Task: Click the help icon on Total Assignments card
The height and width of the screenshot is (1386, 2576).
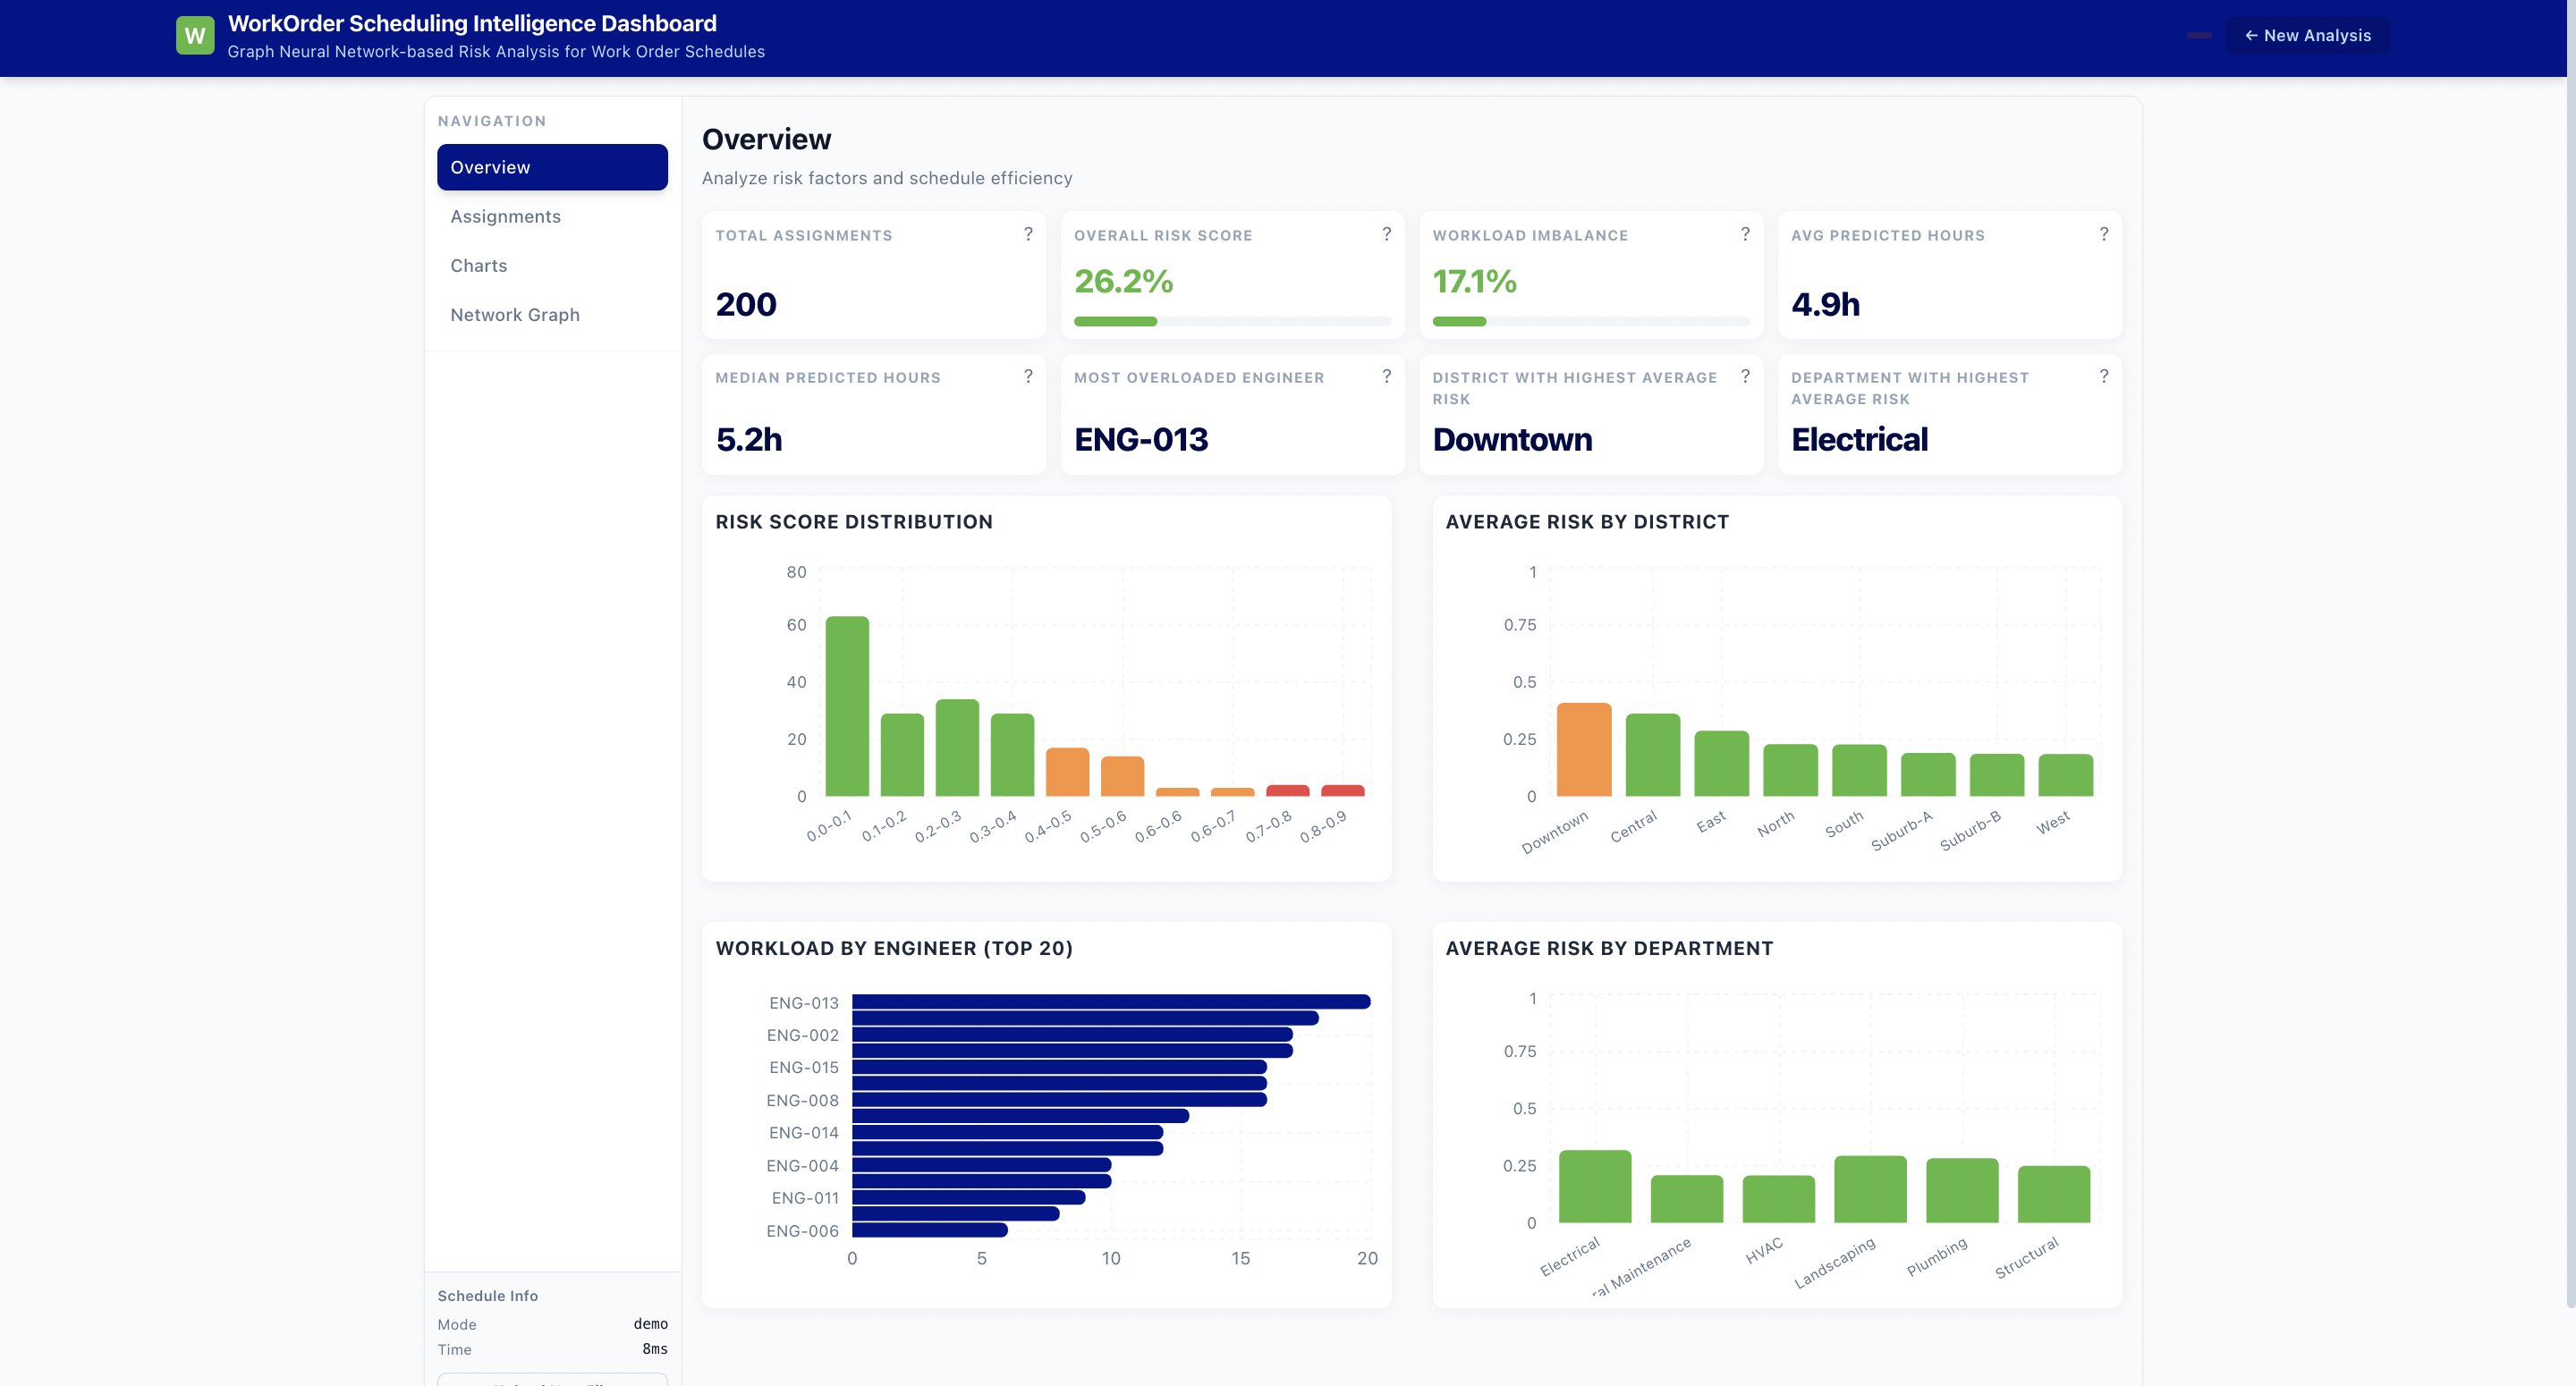Action: (1027, 234)
